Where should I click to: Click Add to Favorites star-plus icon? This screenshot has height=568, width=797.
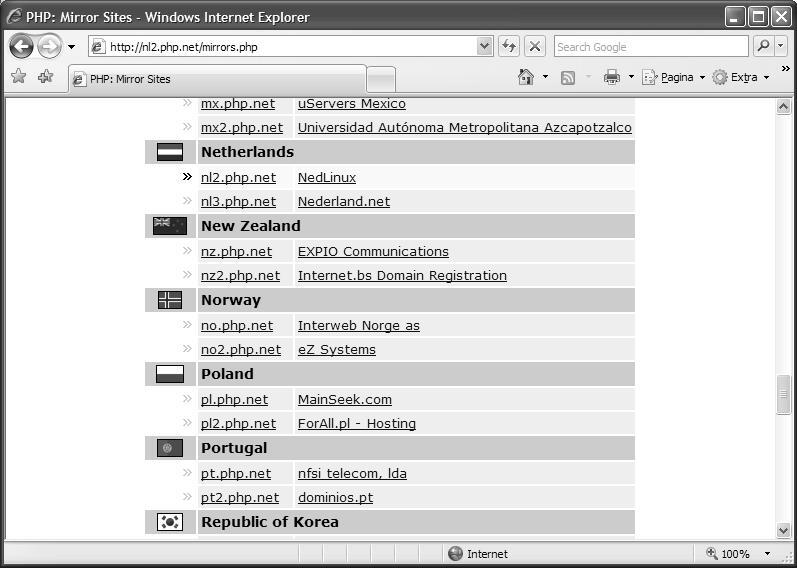click(46, 76)
